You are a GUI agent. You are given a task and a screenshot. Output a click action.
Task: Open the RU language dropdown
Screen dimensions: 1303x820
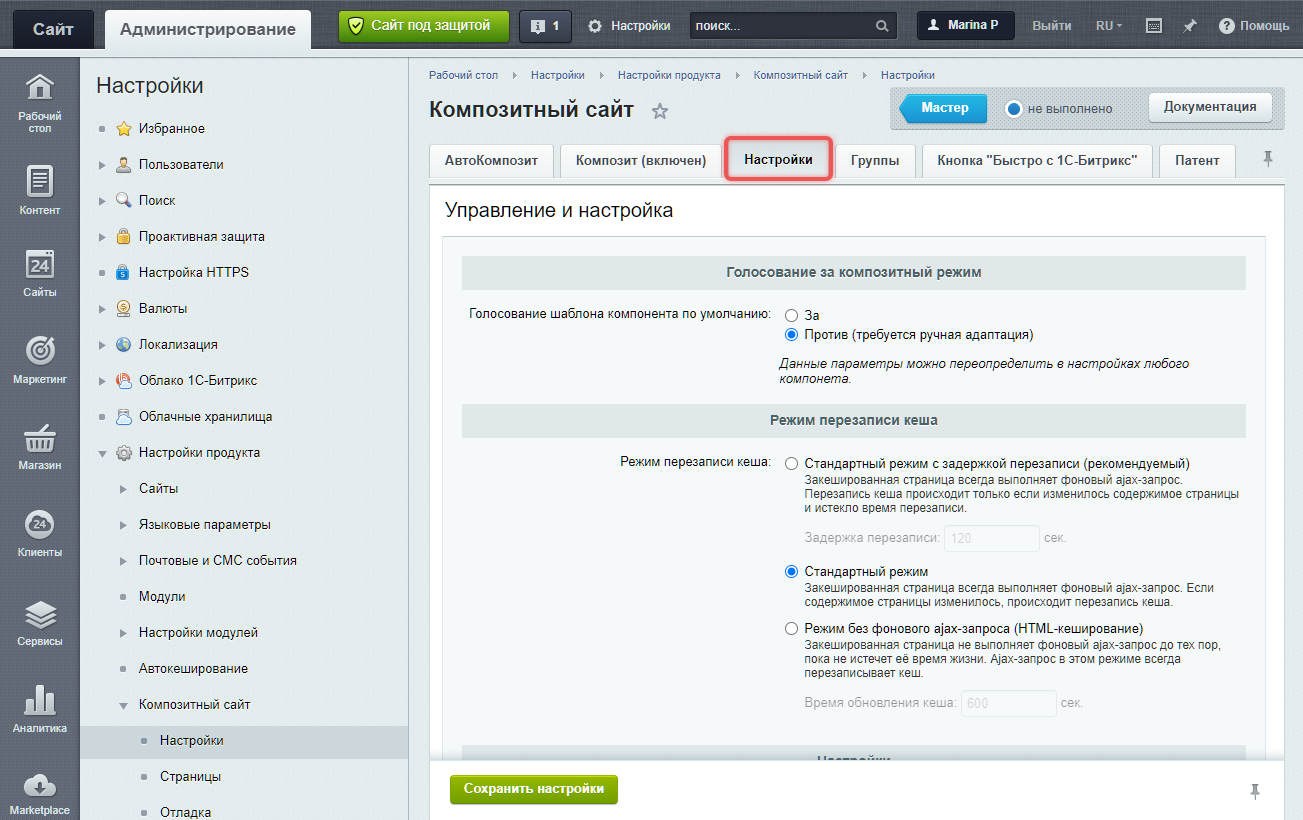1108,26
